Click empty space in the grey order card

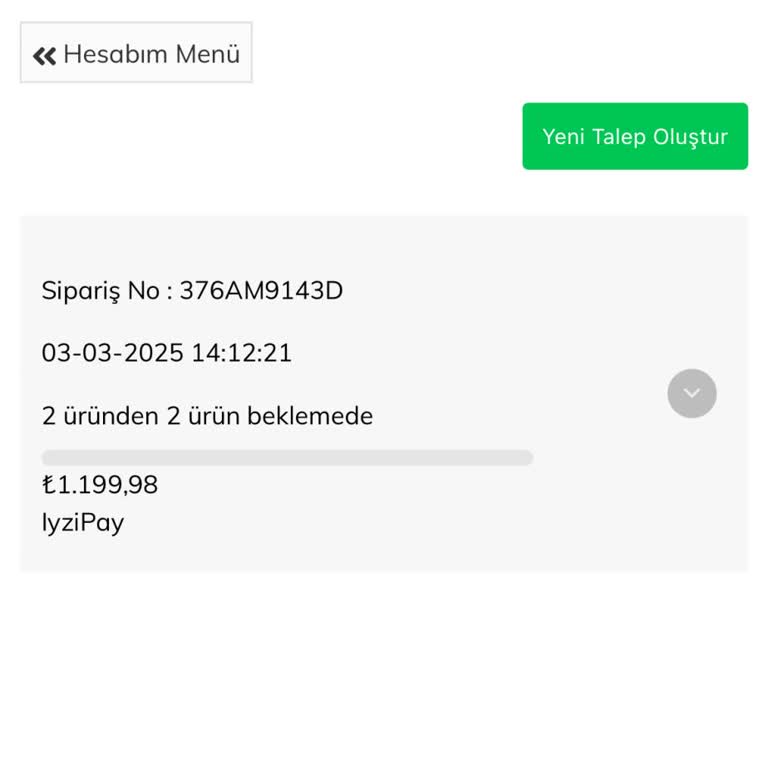(600, 520)
